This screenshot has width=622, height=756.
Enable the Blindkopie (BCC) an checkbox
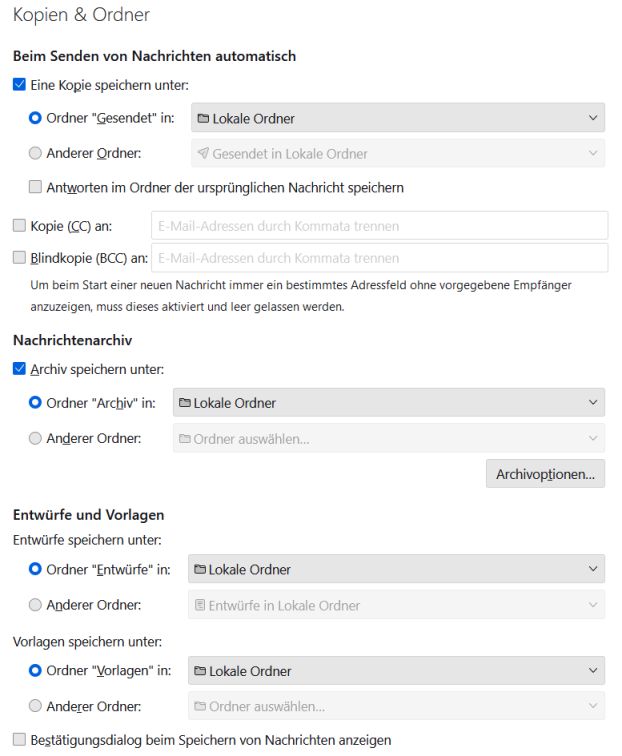pyautogui.click(x=19, y=258)
